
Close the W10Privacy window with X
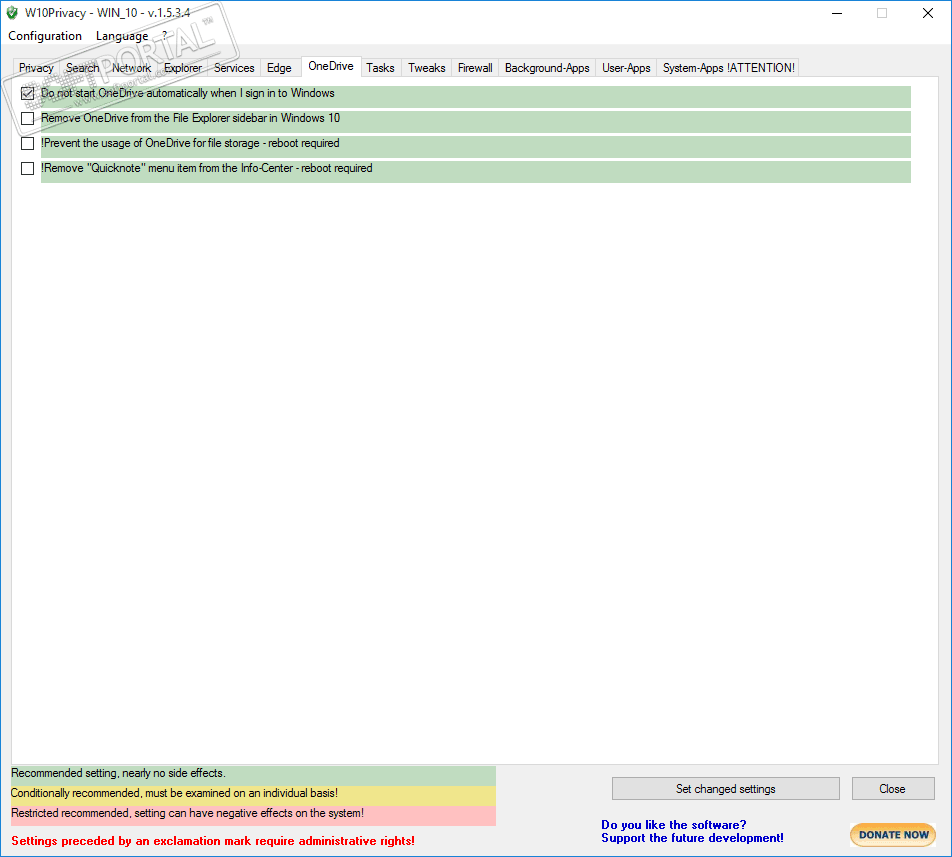pyautogui.click(x=928, y=13)
